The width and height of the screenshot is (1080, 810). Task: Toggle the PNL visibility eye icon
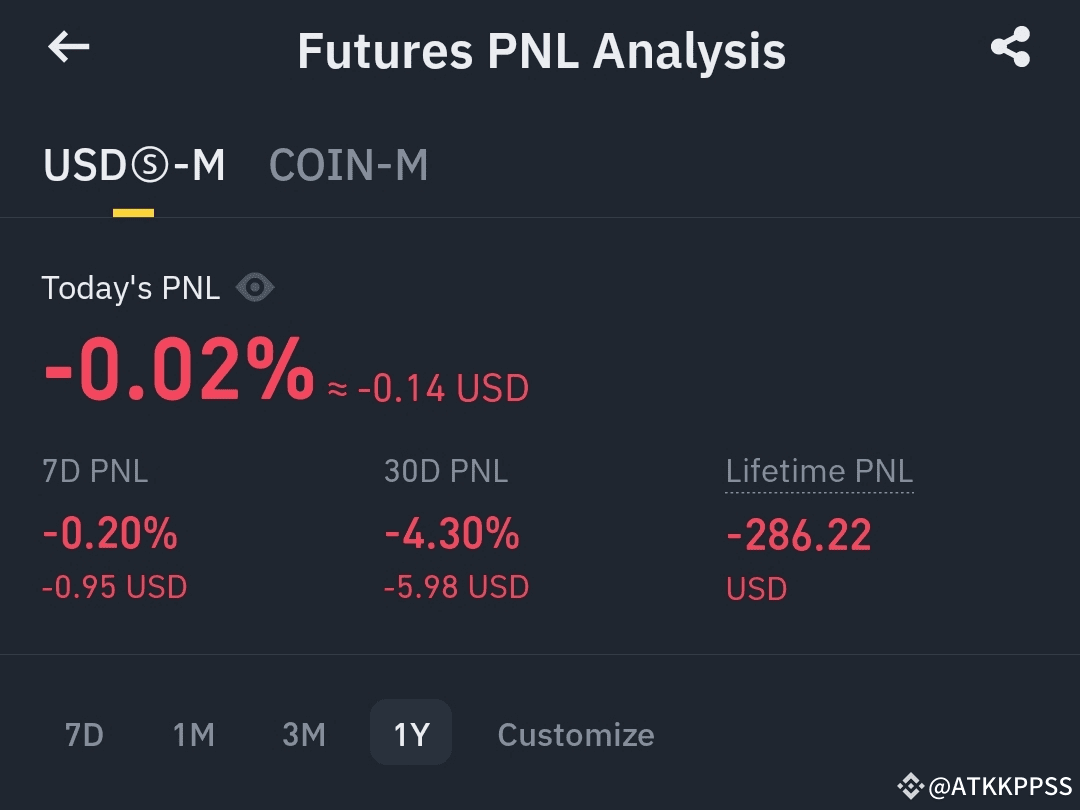pyautogui.click(x=255, y=287)
